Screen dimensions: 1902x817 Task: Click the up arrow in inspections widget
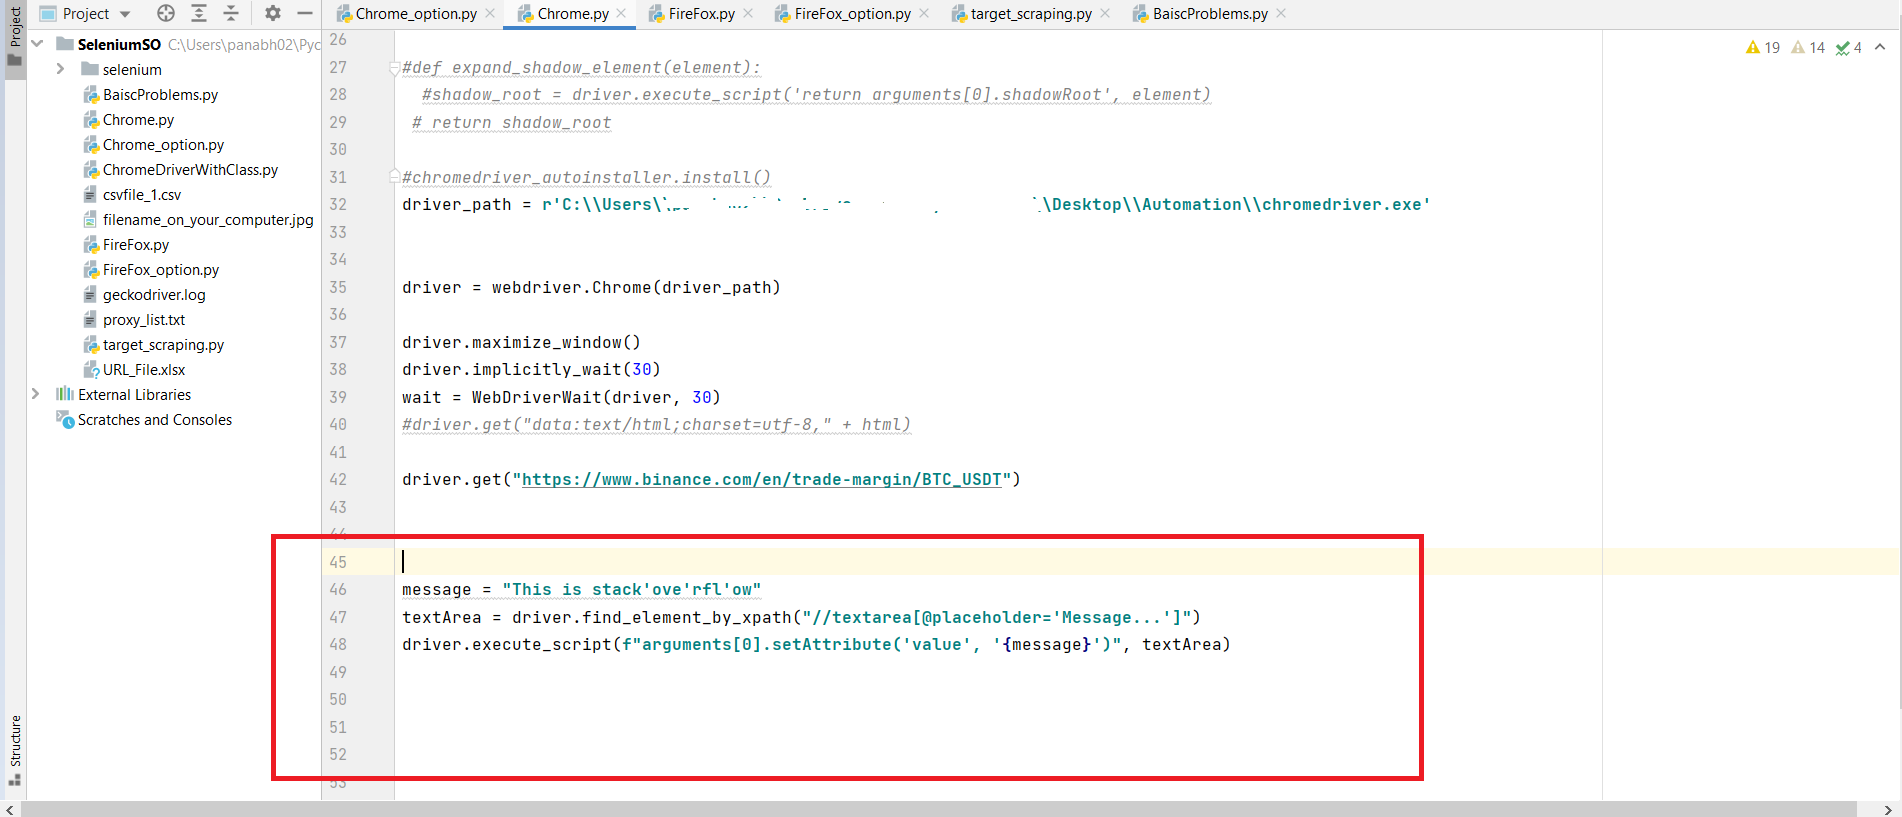[1880, 47]
